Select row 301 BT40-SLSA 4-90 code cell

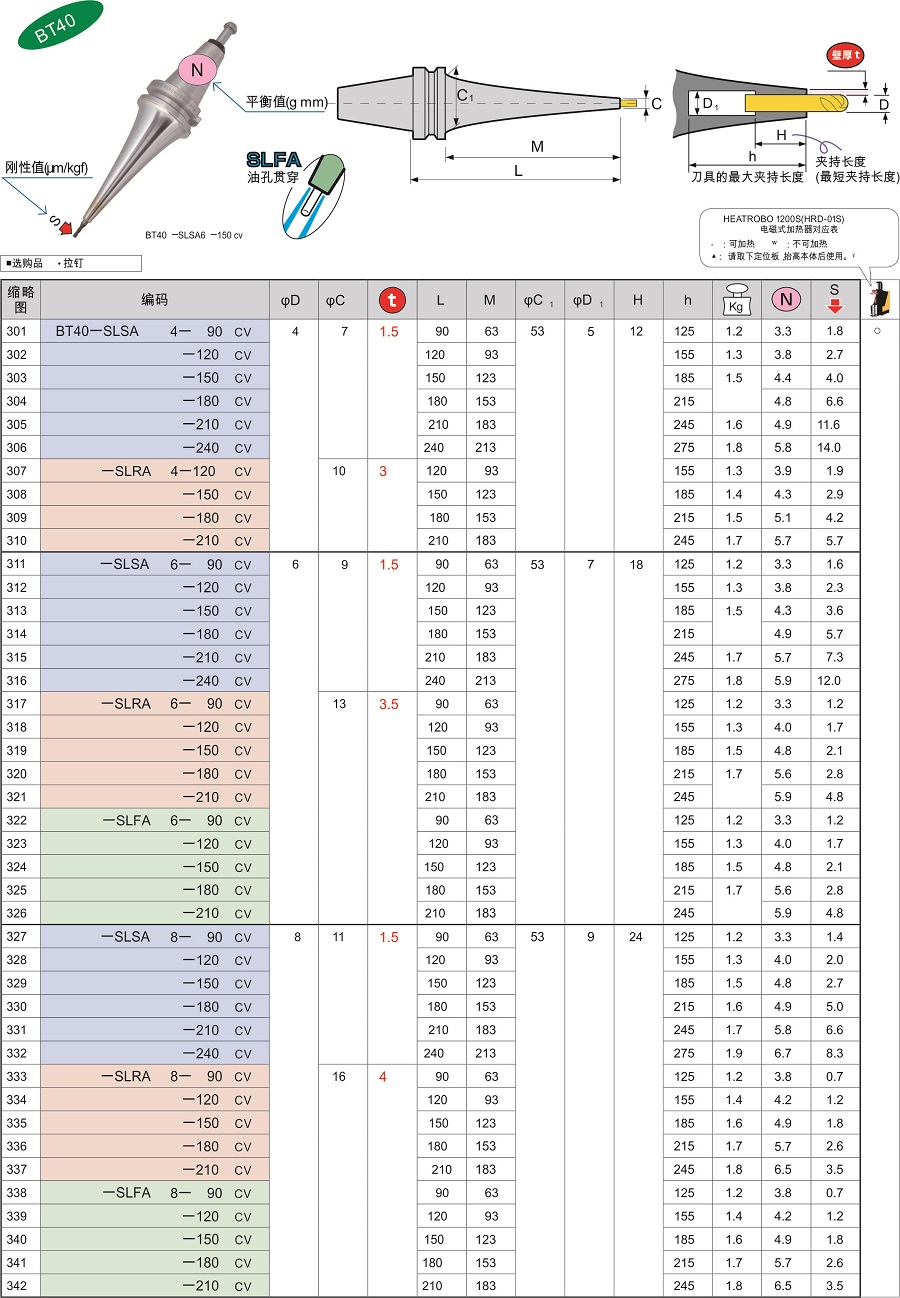(x=155, y=331)
